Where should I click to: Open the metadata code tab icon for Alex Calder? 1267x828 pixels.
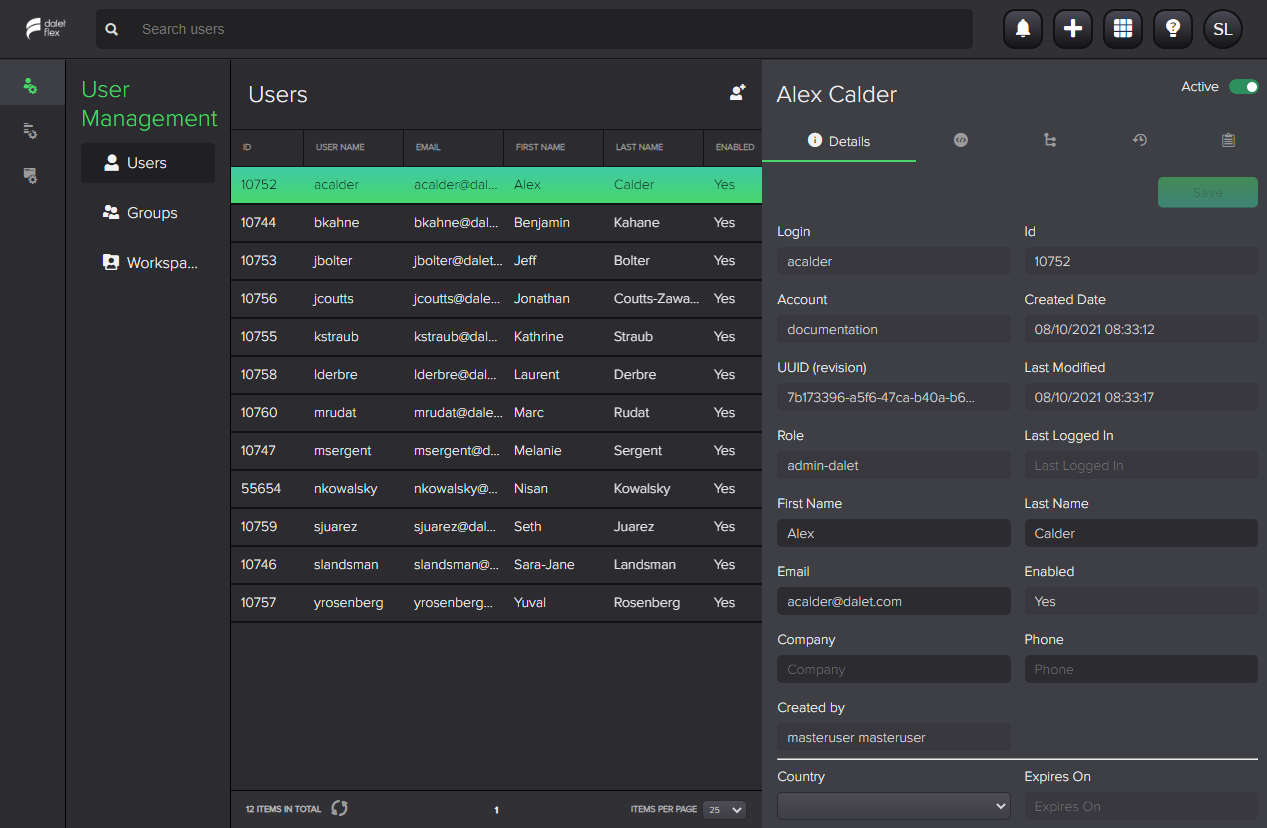coord(961,140)
